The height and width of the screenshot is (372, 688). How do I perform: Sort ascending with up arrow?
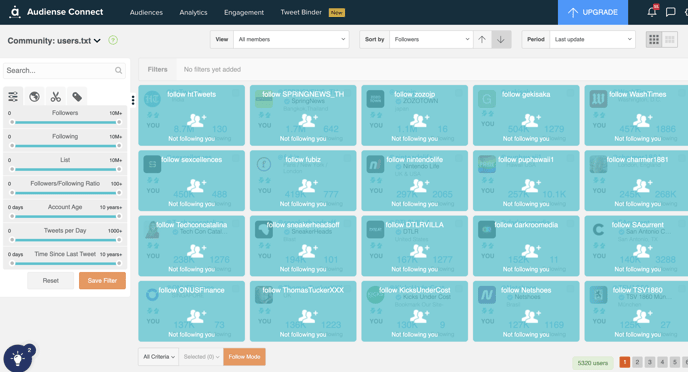tap(482, 39)
